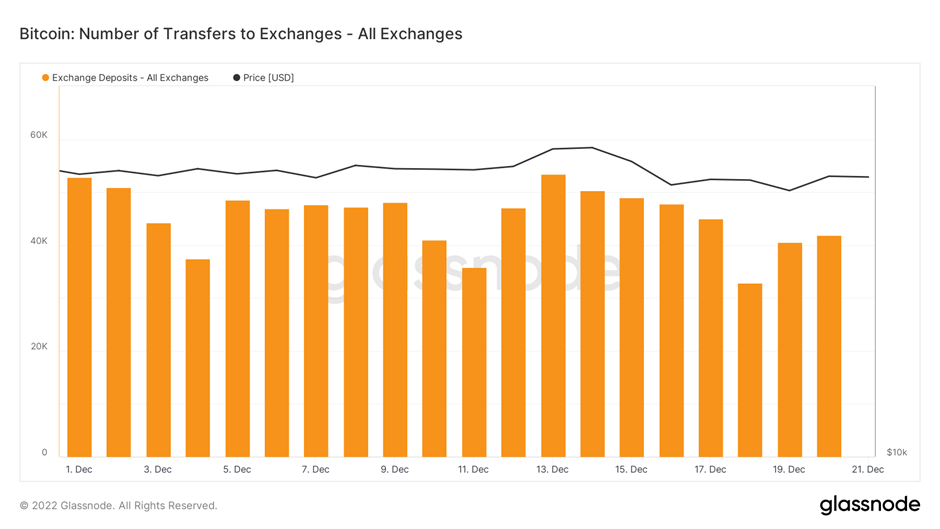Click the 5. Dec x-axis label

pyautogui.click(x=237, y=469)
